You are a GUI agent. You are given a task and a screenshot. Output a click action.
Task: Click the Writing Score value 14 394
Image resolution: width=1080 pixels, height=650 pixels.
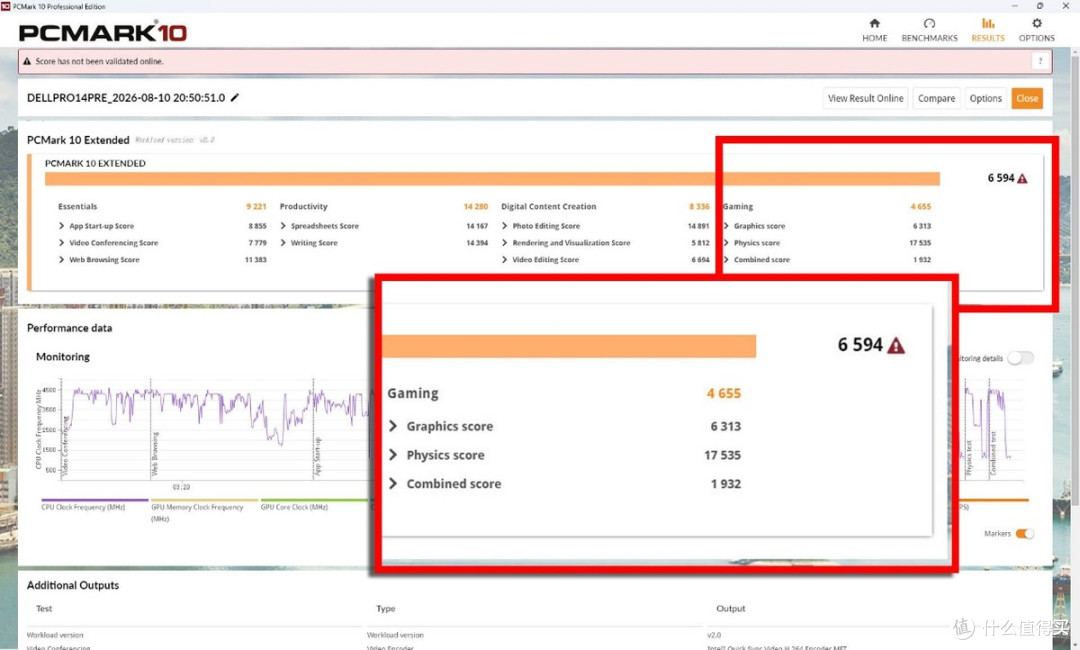(477, 242)
